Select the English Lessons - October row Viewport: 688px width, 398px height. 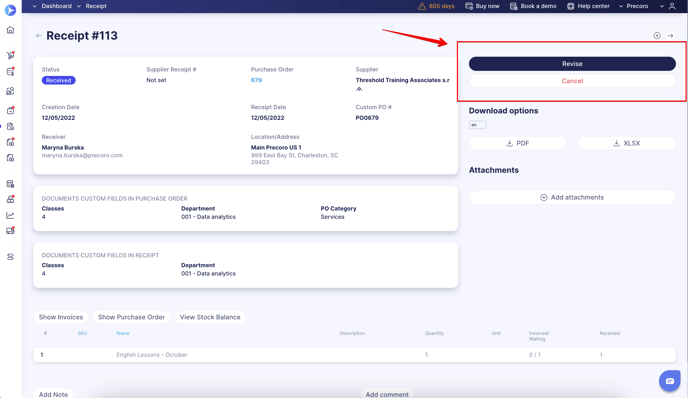click(x=355, y=355)
